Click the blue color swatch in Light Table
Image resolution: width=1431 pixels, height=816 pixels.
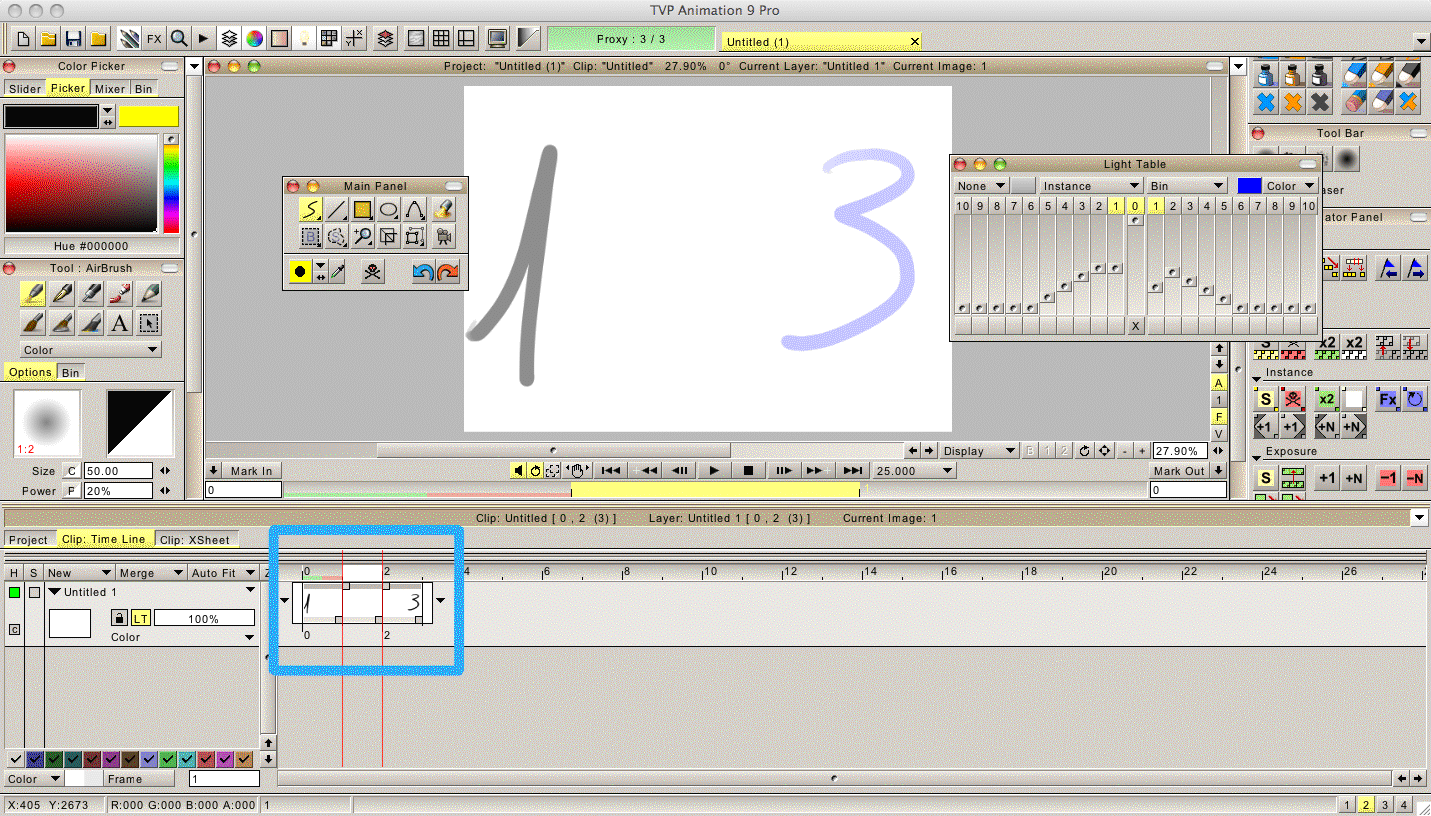[x=1249, y=186]
